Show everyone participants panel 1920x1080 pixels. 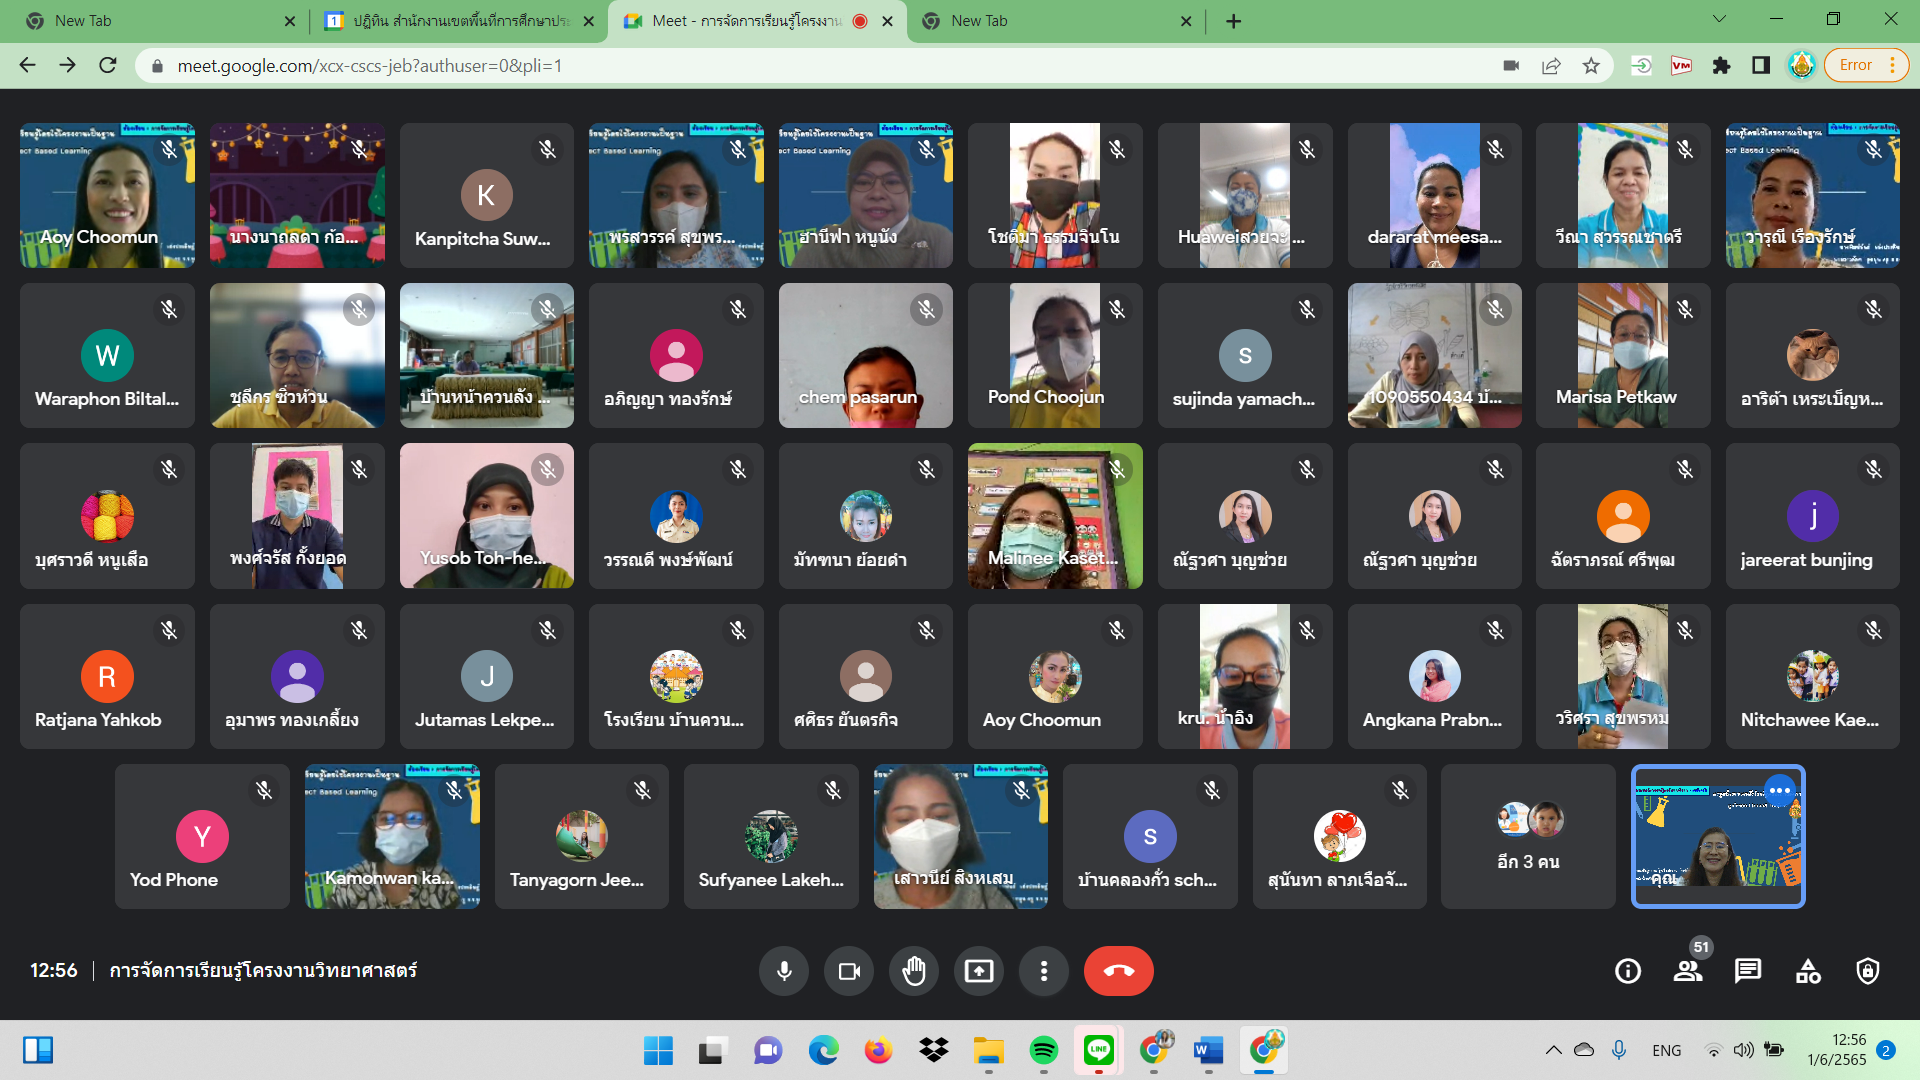[x=1688, y=971]
